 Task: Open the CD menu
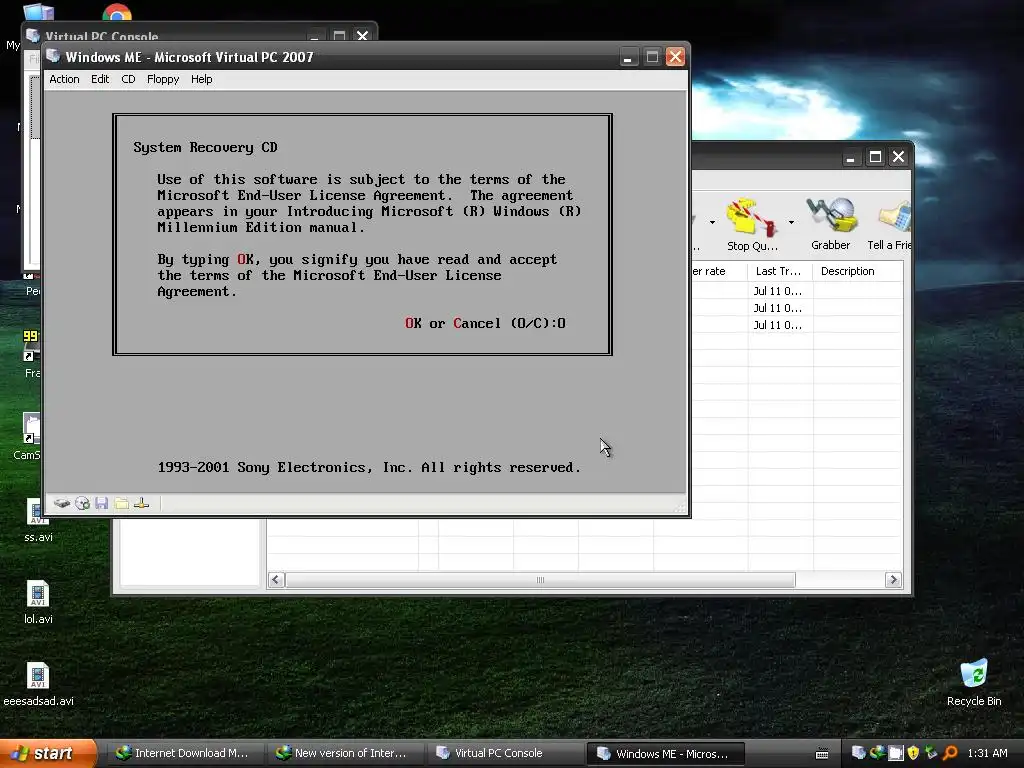pos(128,79)
